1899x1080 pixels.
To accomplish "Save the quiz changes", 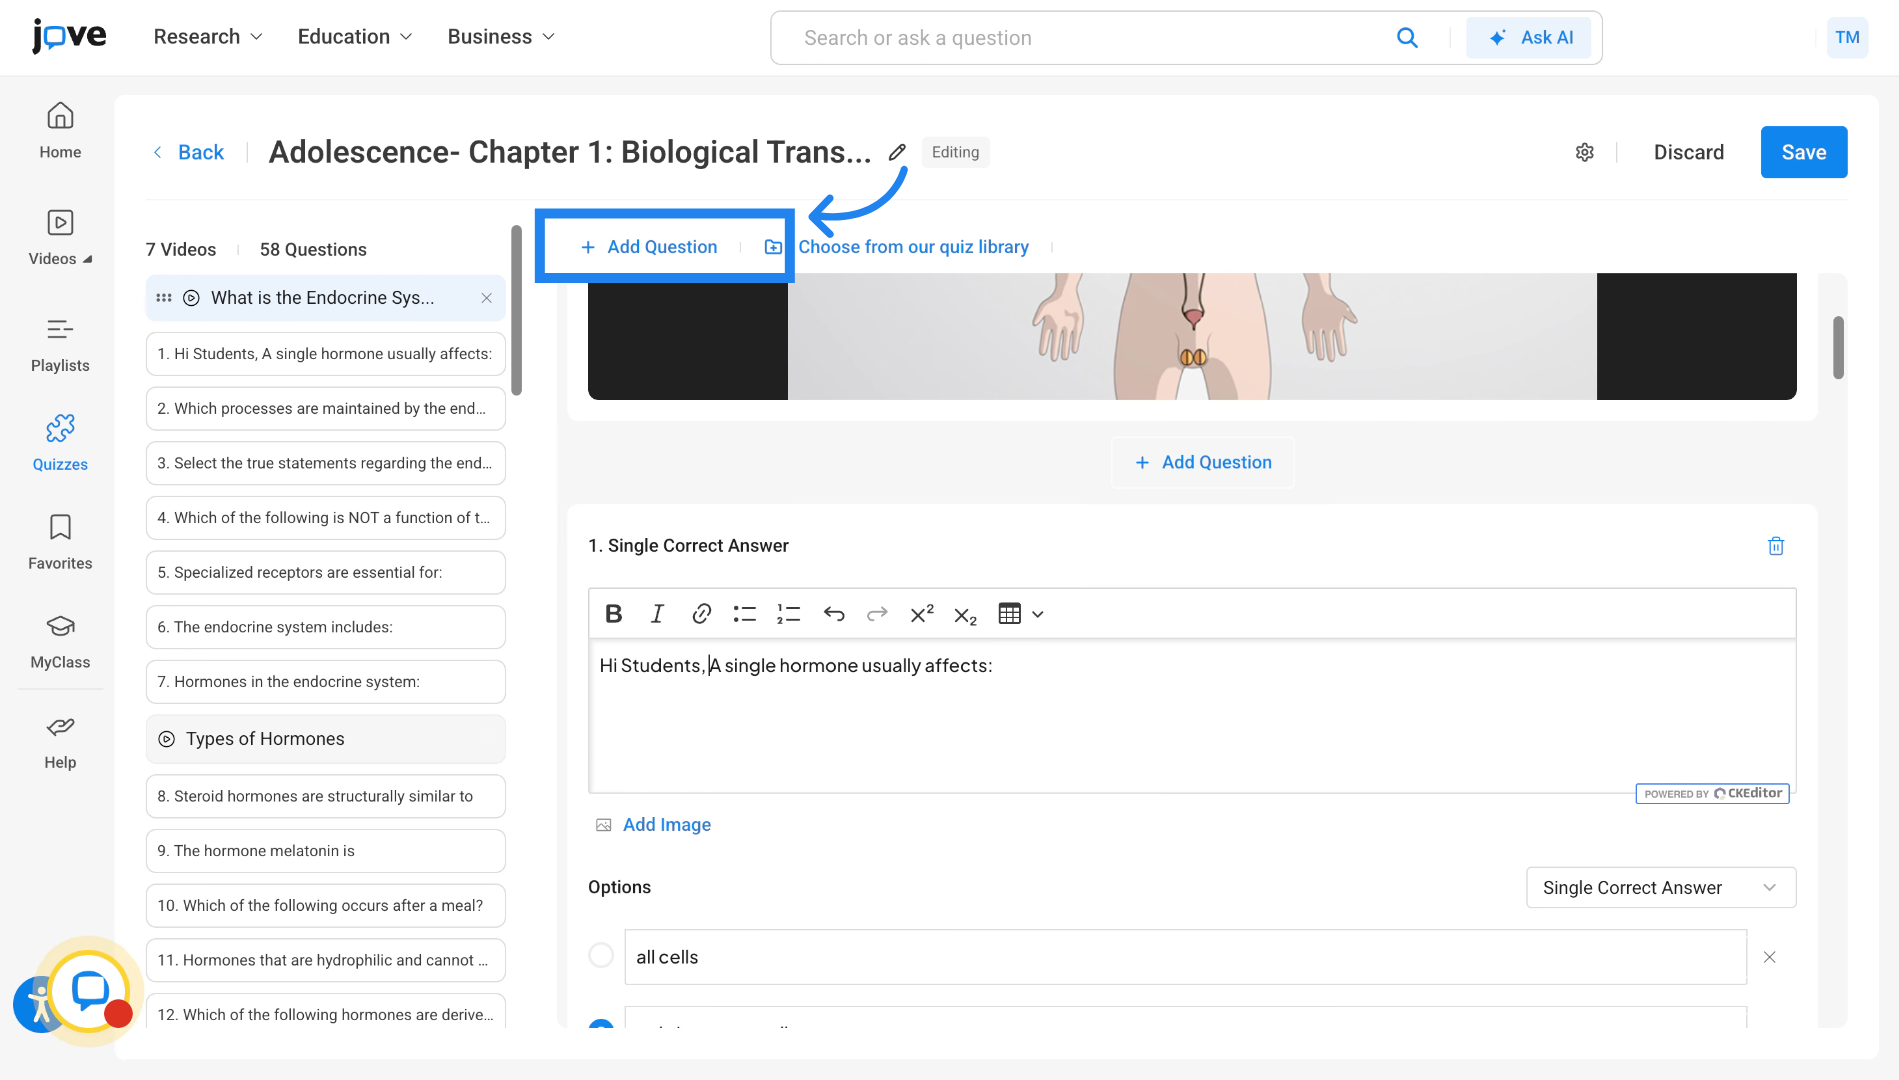I will tap(1803, 152).
